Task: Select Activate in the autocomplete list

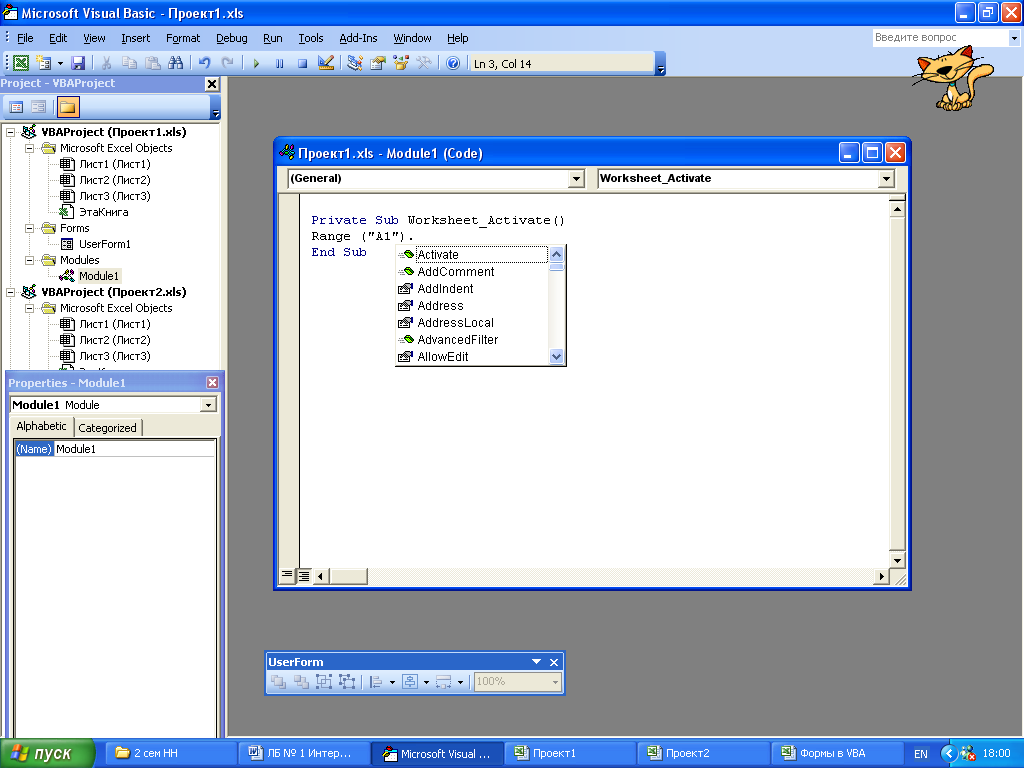Action: point(473,255)
